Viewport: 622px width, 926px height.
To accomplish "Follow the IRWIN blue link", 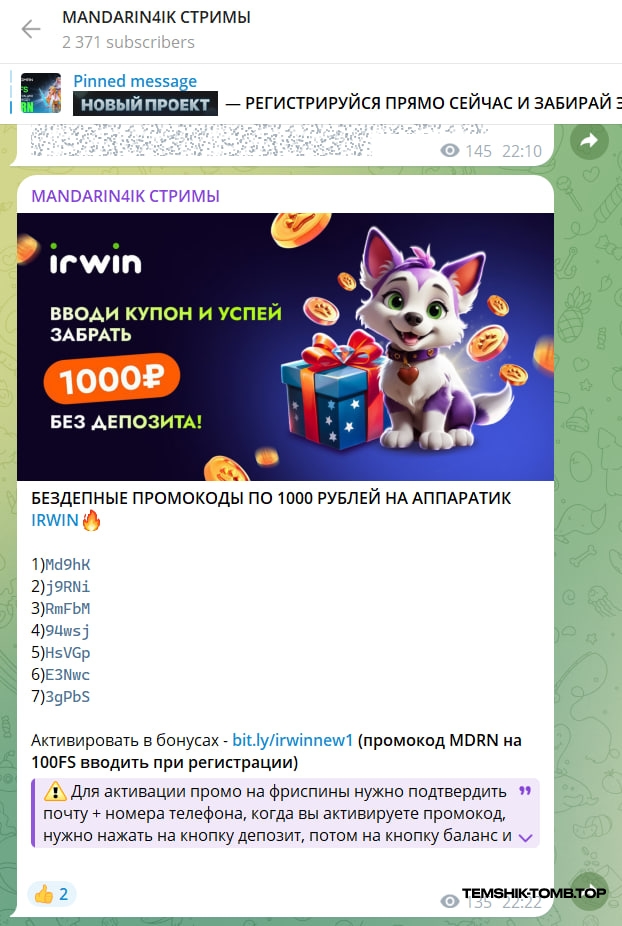I will click(54, 520).
